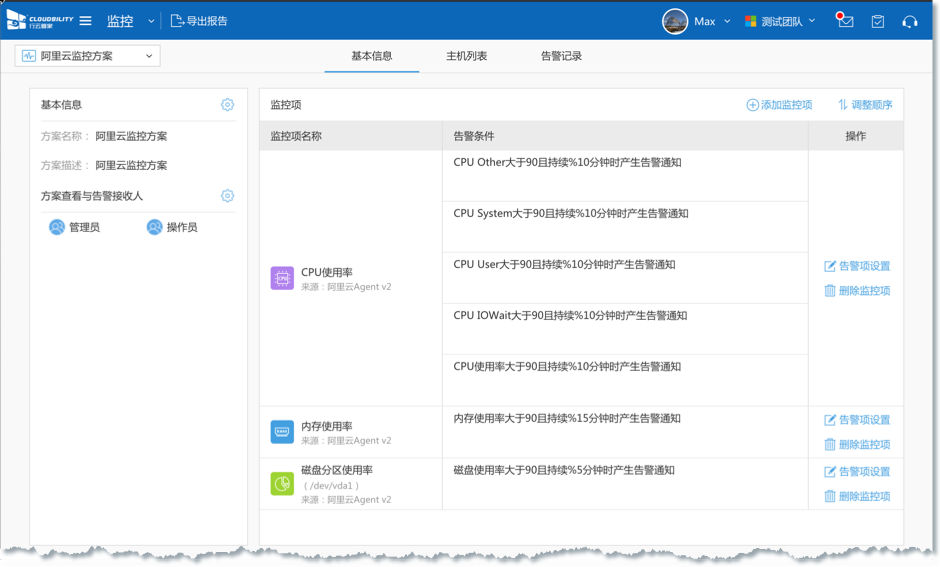Select the 操作员 role

[172, 228]
